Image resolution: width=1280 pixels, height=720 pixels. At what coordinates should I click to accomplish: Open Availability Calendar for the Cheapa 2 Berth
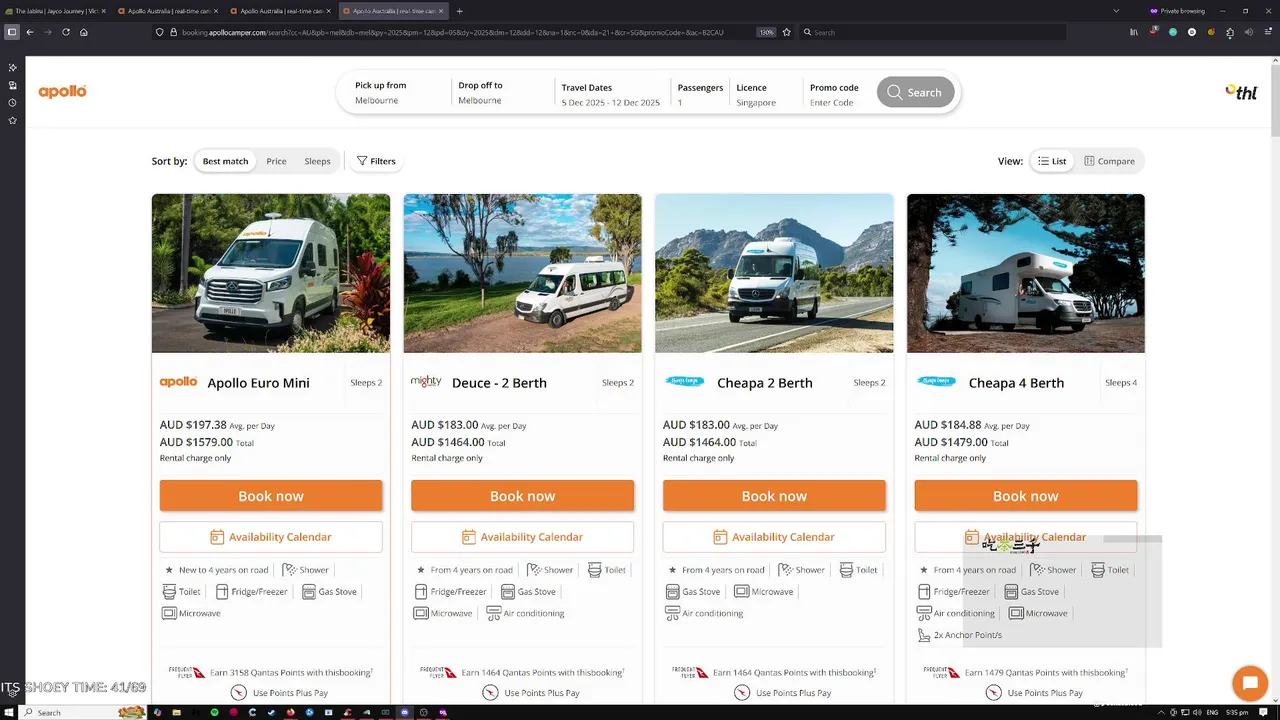(x=774, y=537)
